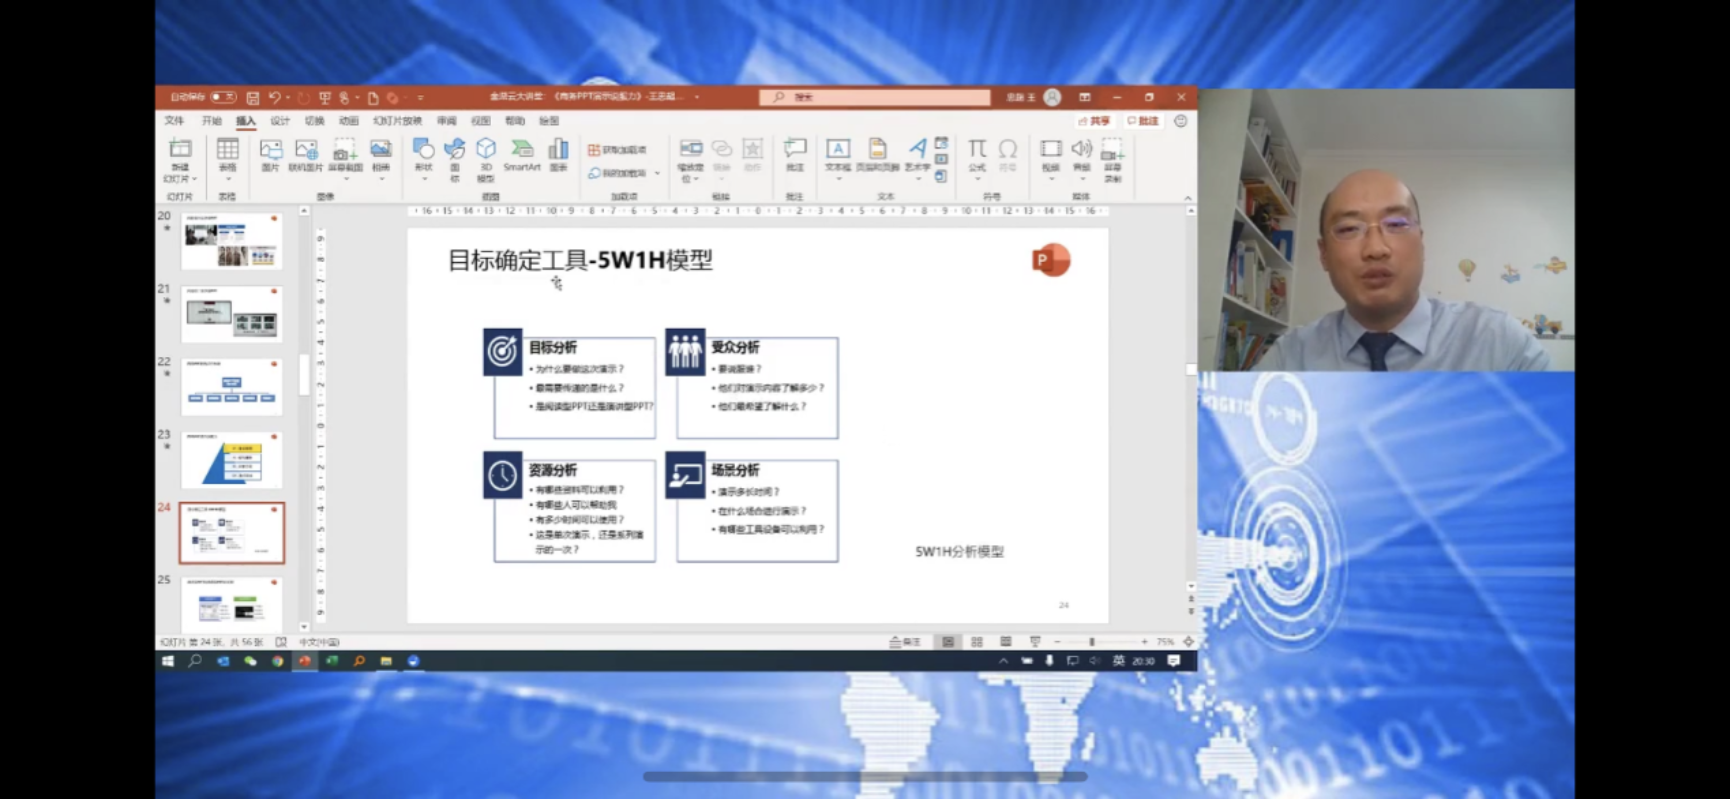Switch to the Animations (动画) tab

tap(348, 121)
